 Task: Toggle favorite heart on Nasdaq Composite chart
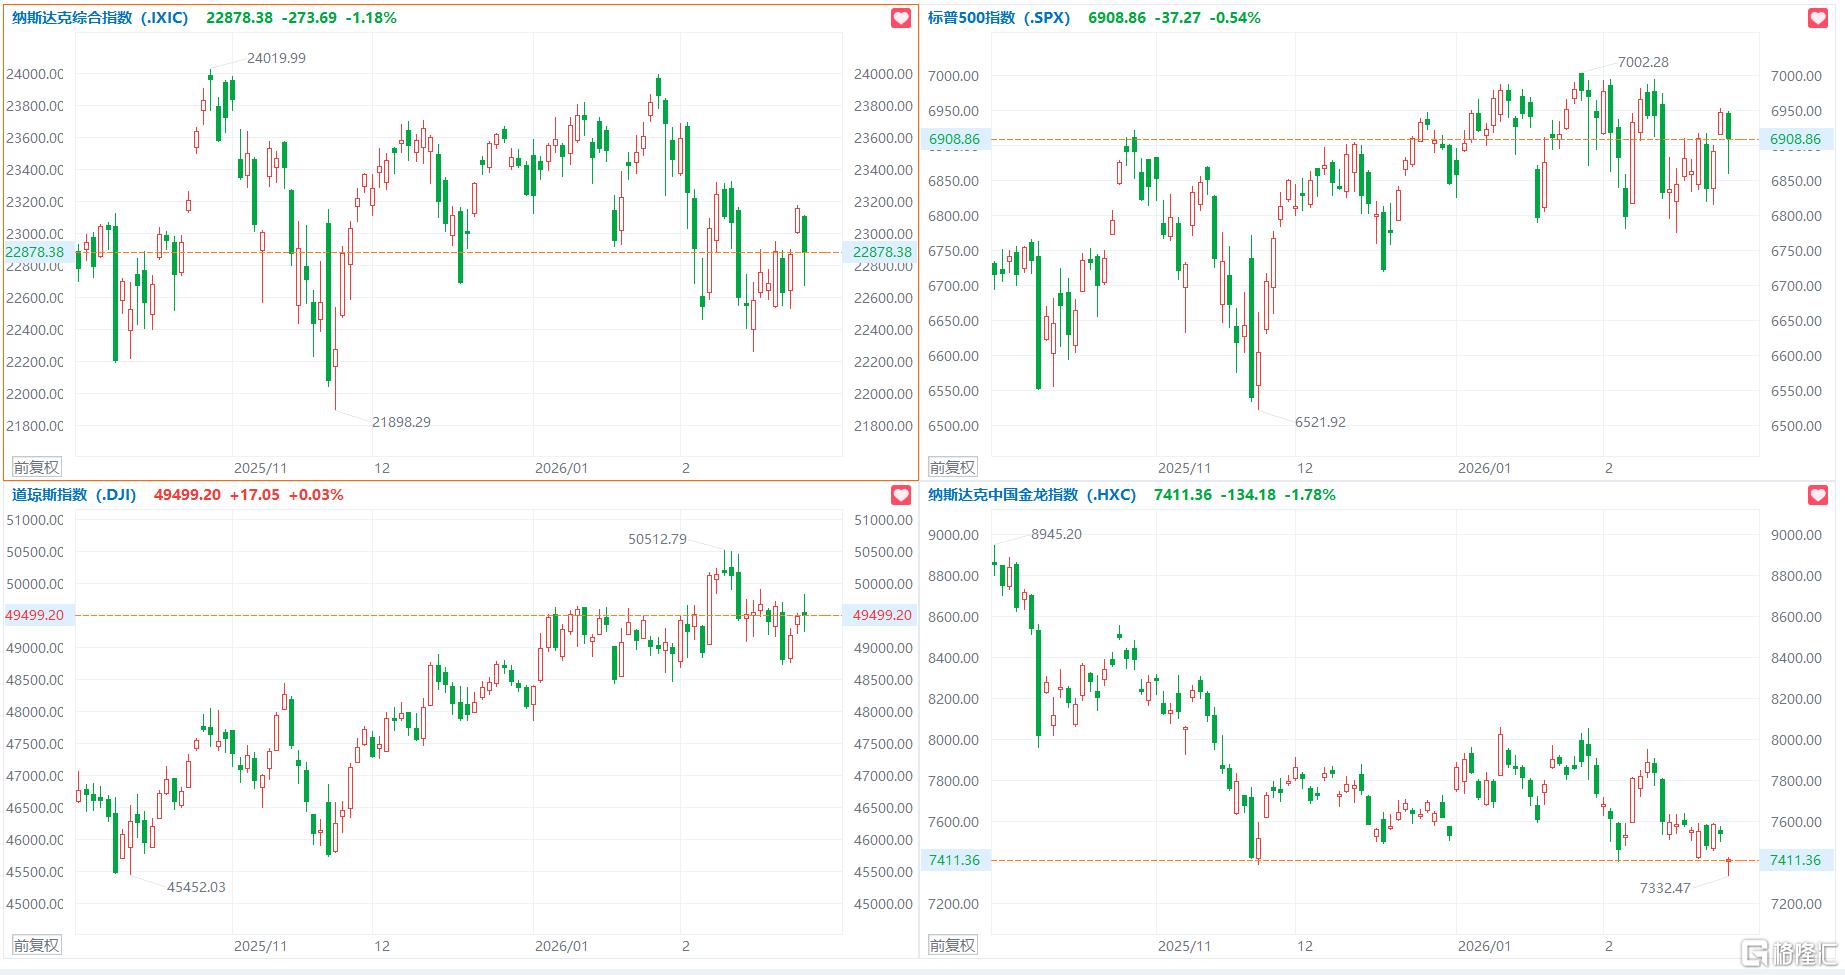[901, 18]
